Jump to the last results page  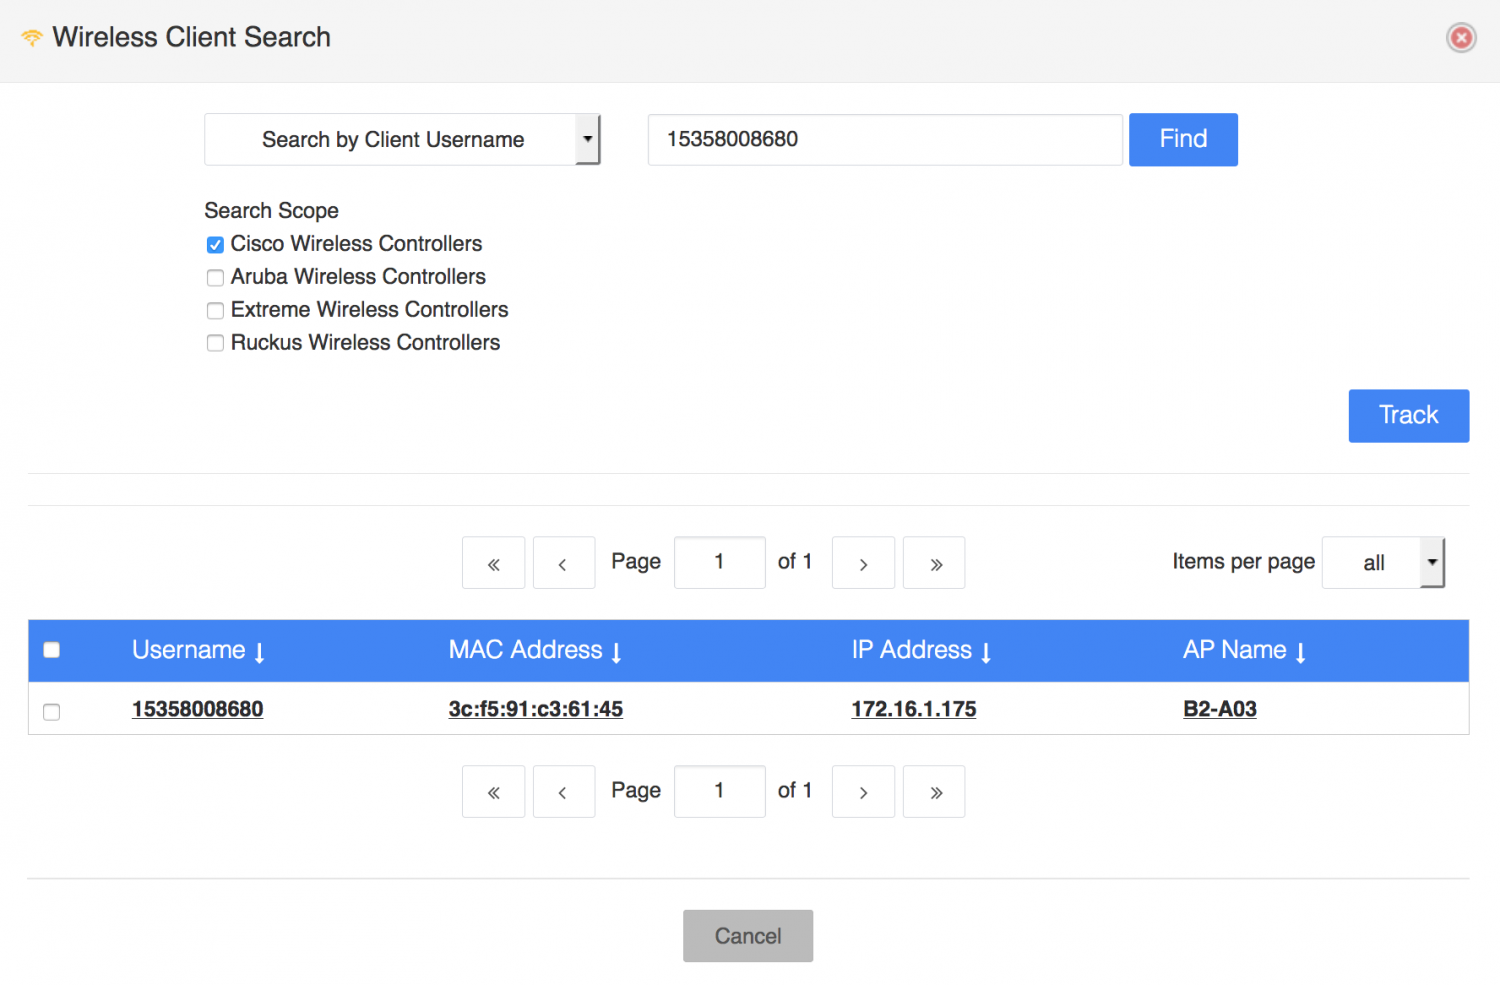933,562
